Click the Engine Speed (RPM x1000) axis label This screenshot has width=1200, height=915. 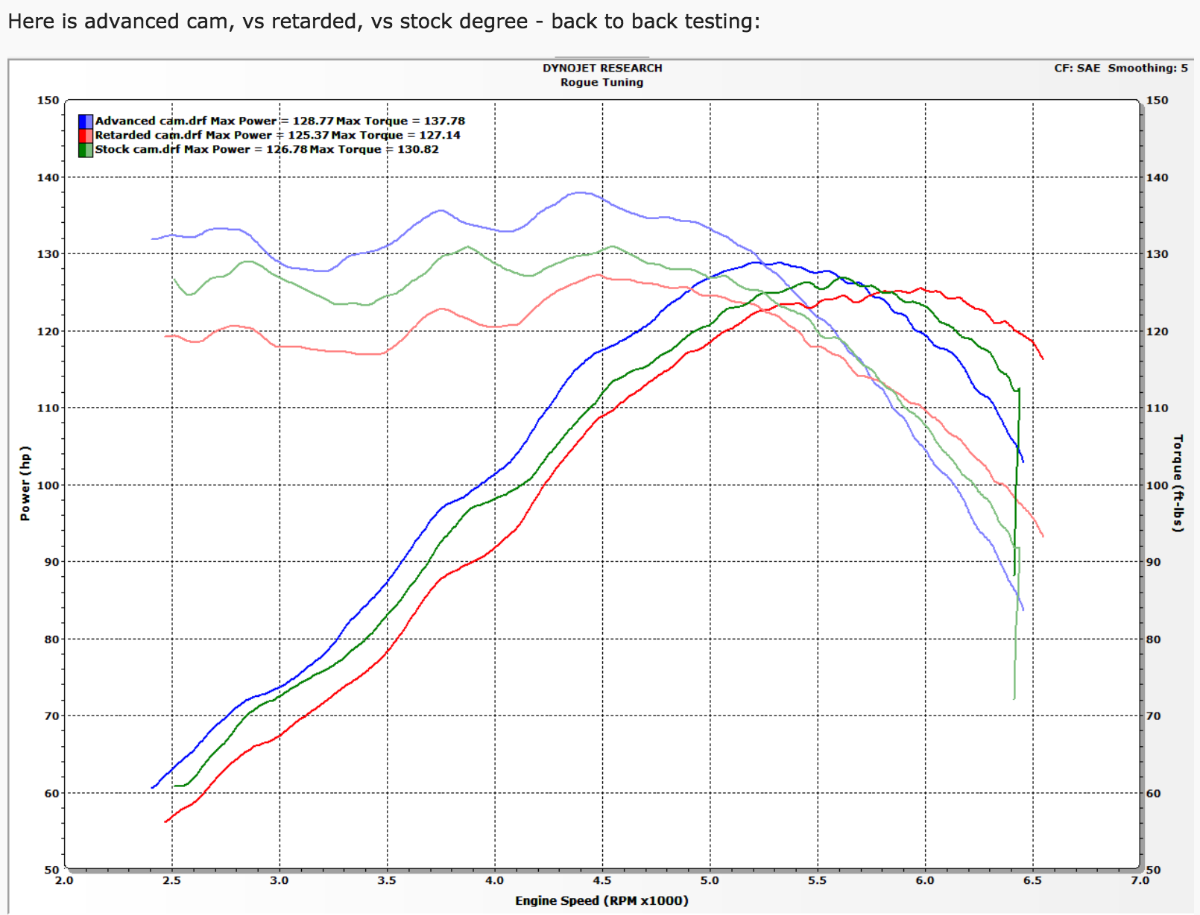pos(601,900)
